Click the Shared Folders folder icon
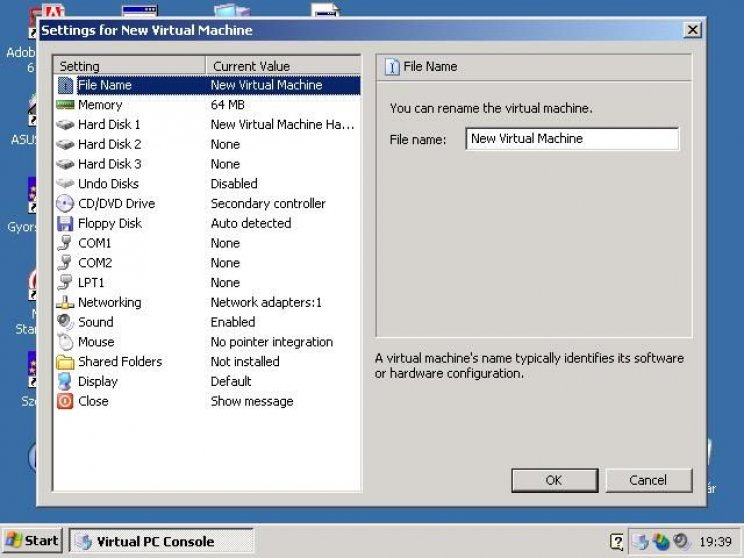Viewport: 744px width, 558px height. 65,362
